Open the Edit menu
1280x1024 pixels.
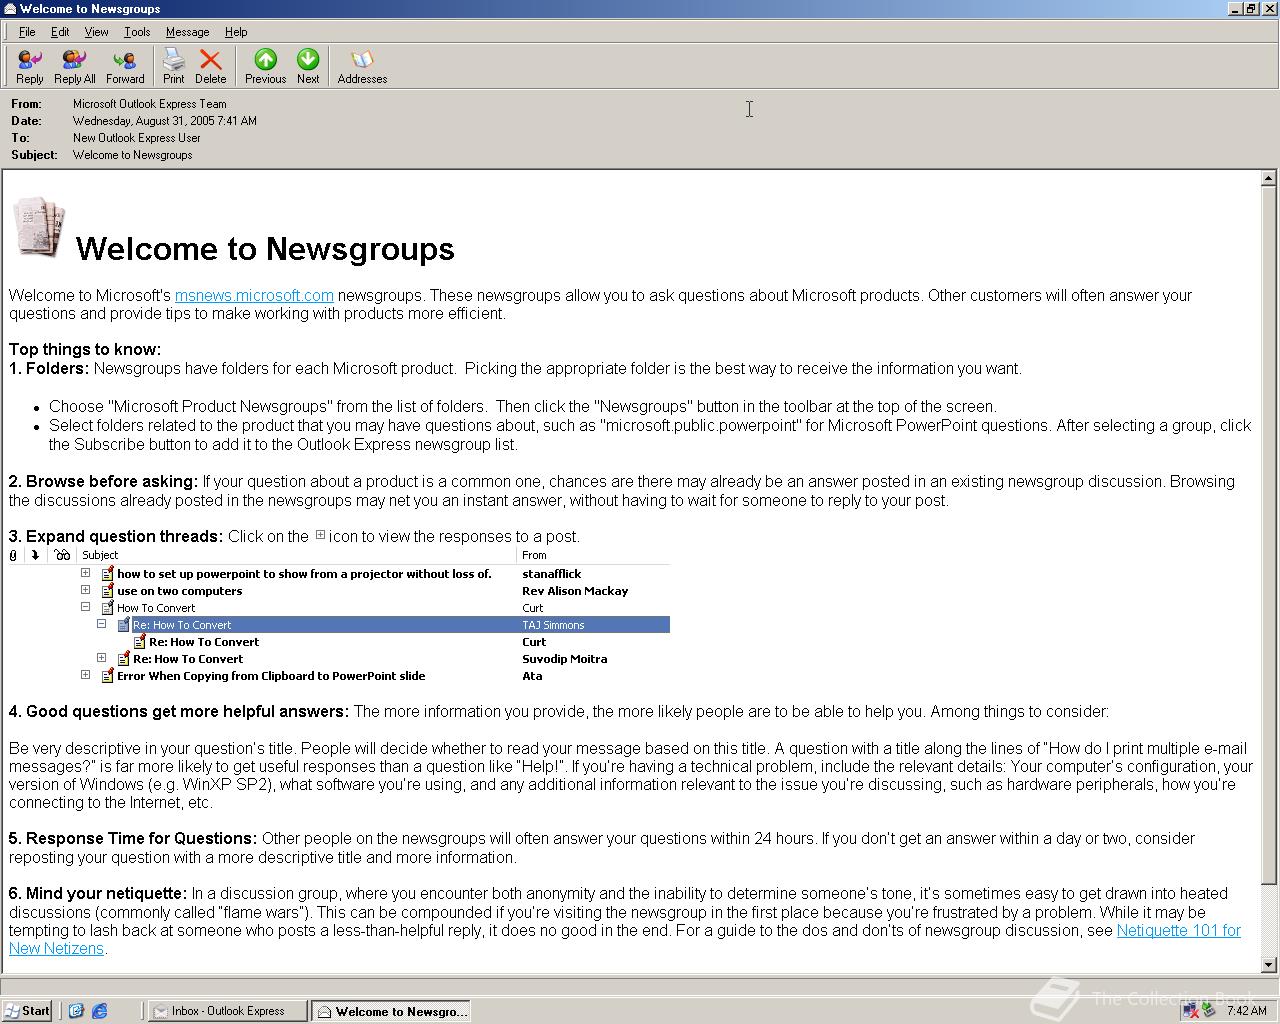pyautogui.click(x=60, y=32)
